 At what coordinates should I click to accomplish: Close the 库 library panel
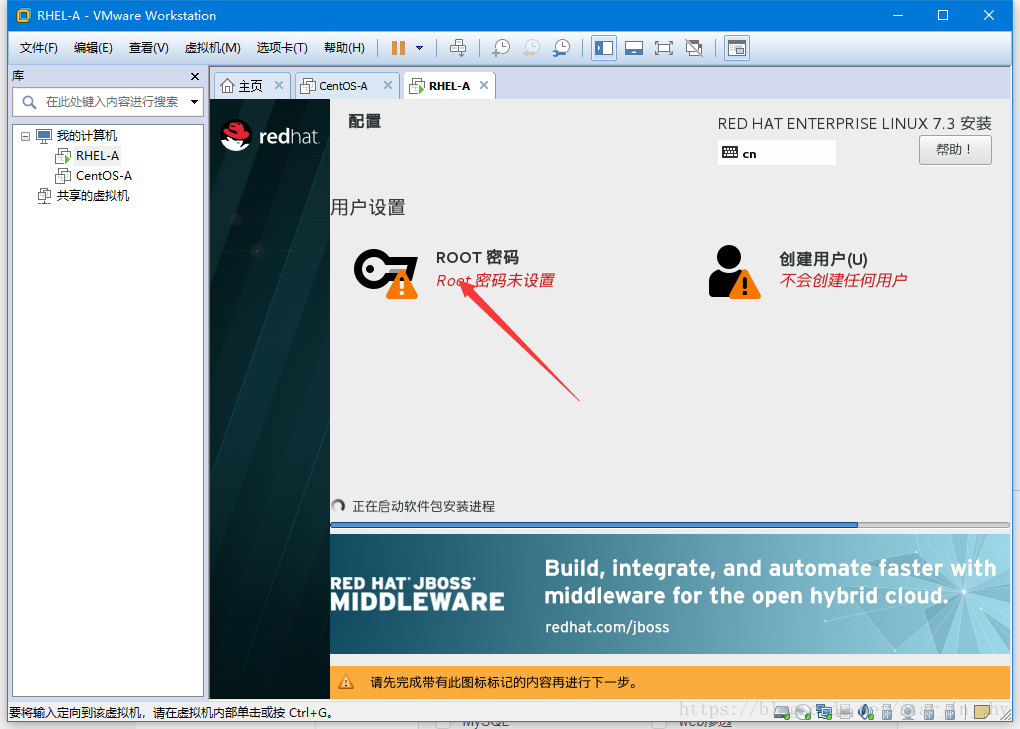click(x=195, y=76)
